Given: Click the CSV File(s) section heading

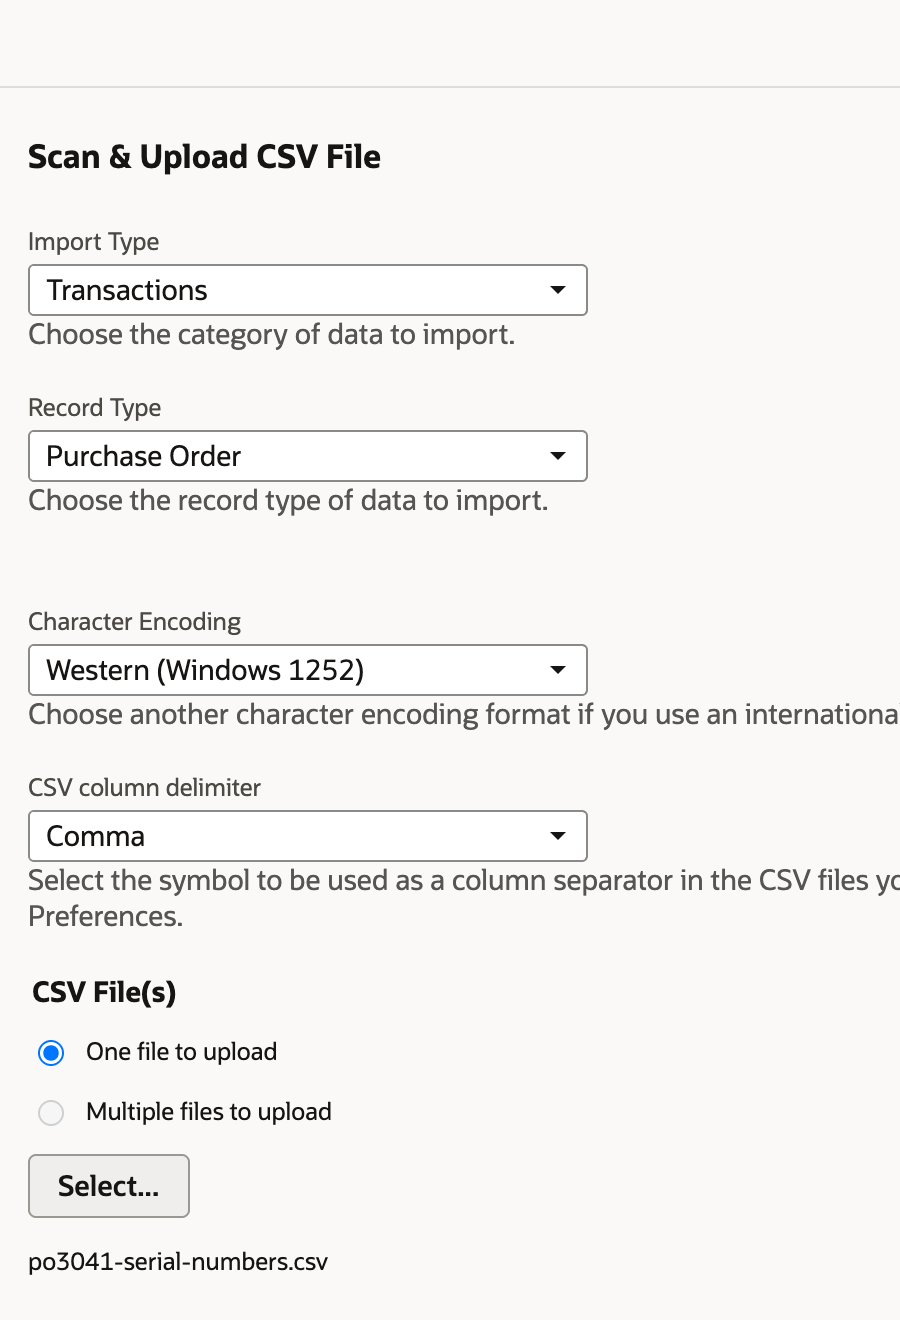Looking at the screenshot, I should tap(104, 992).
